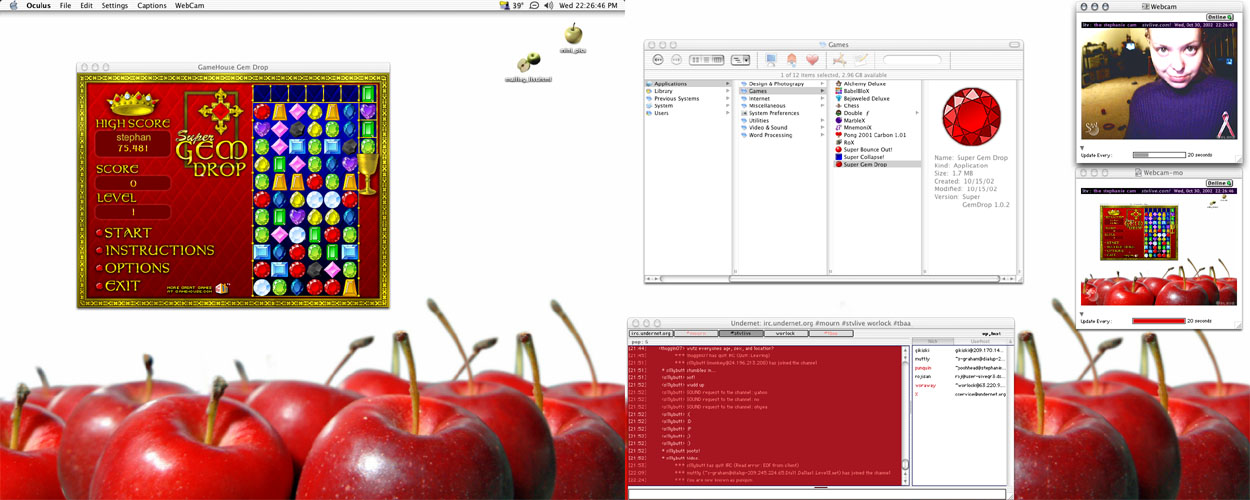Click the red gem preview image
This screenshot has height=500, width=1250.
click(973, 115)
